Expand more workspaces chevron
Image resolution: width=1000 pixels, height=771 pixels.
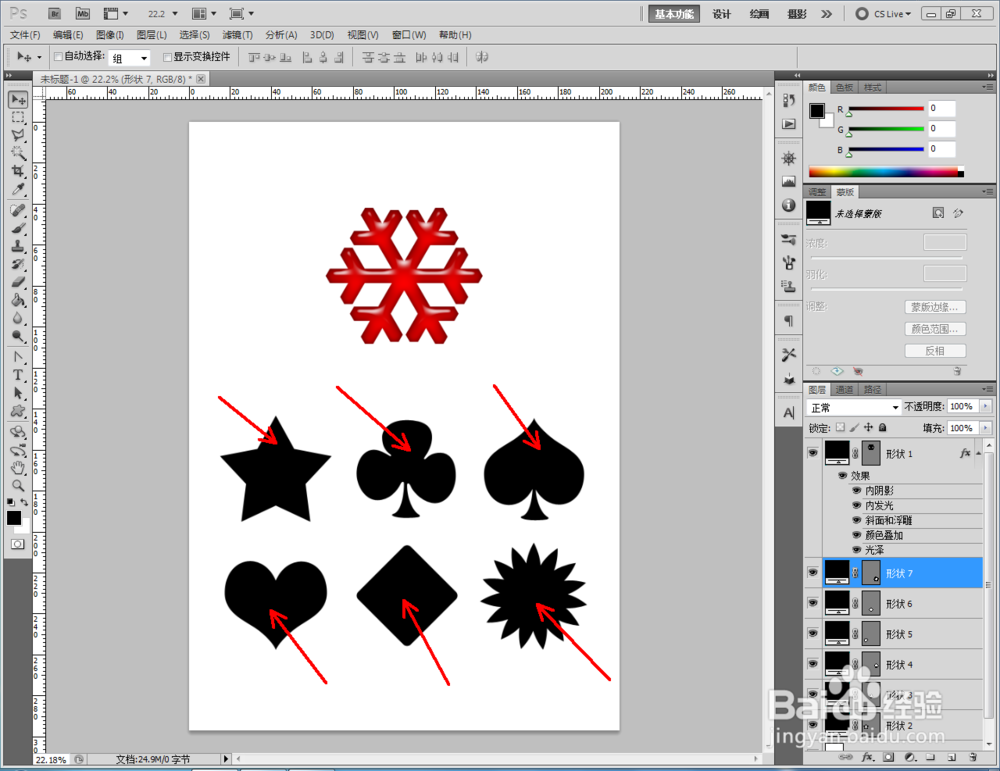coord(827,13)
